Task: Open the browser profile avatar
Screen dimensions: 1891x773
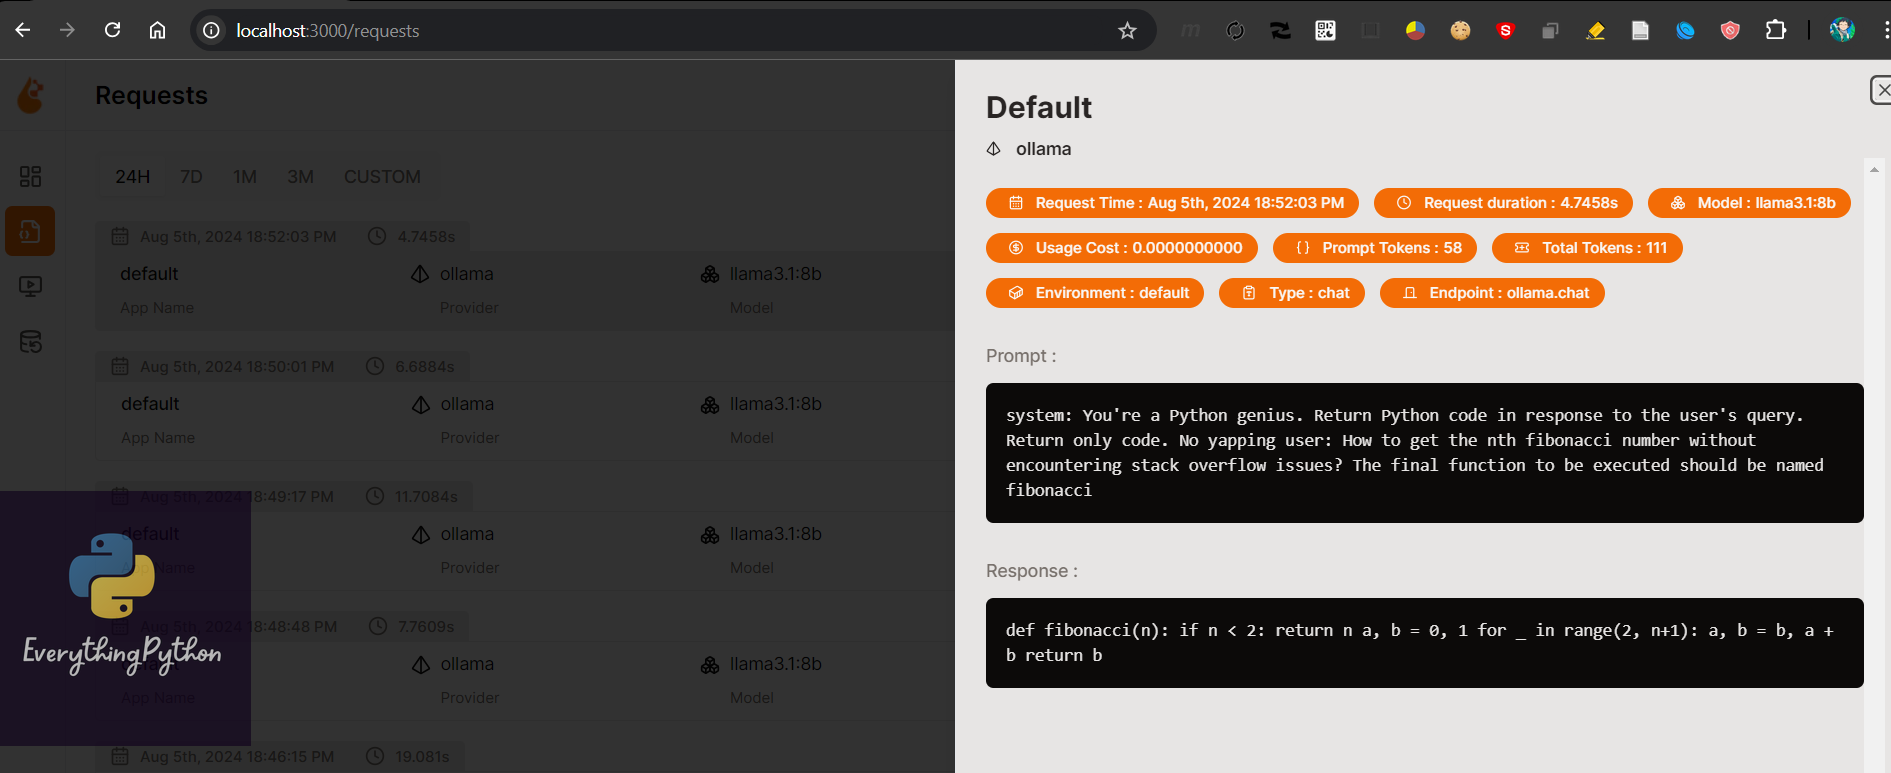Action: point(1842,31)
